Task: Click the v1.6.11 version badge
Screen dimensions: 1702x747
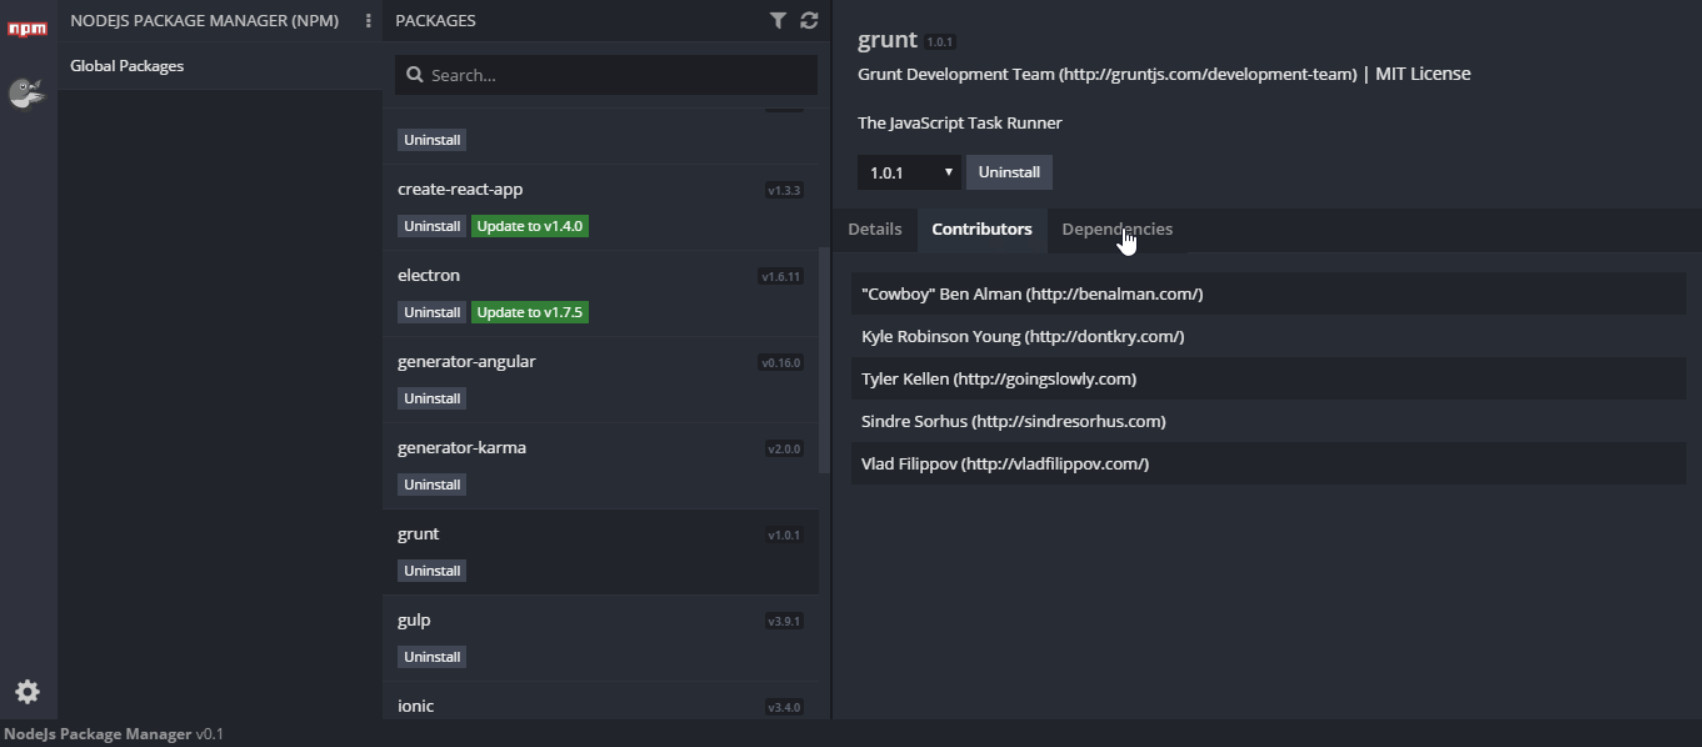Action: click(x=781, y=277)
